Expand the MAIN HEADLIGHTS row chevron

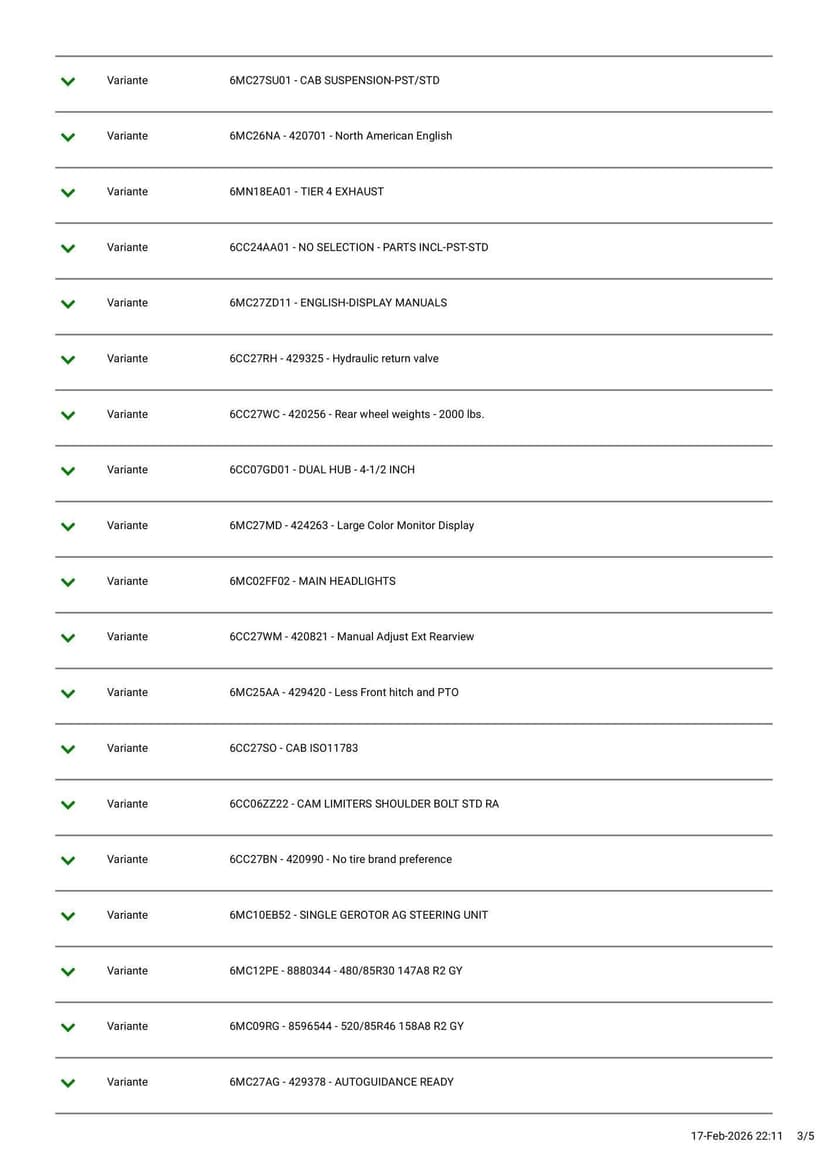[x=68, y=582]
